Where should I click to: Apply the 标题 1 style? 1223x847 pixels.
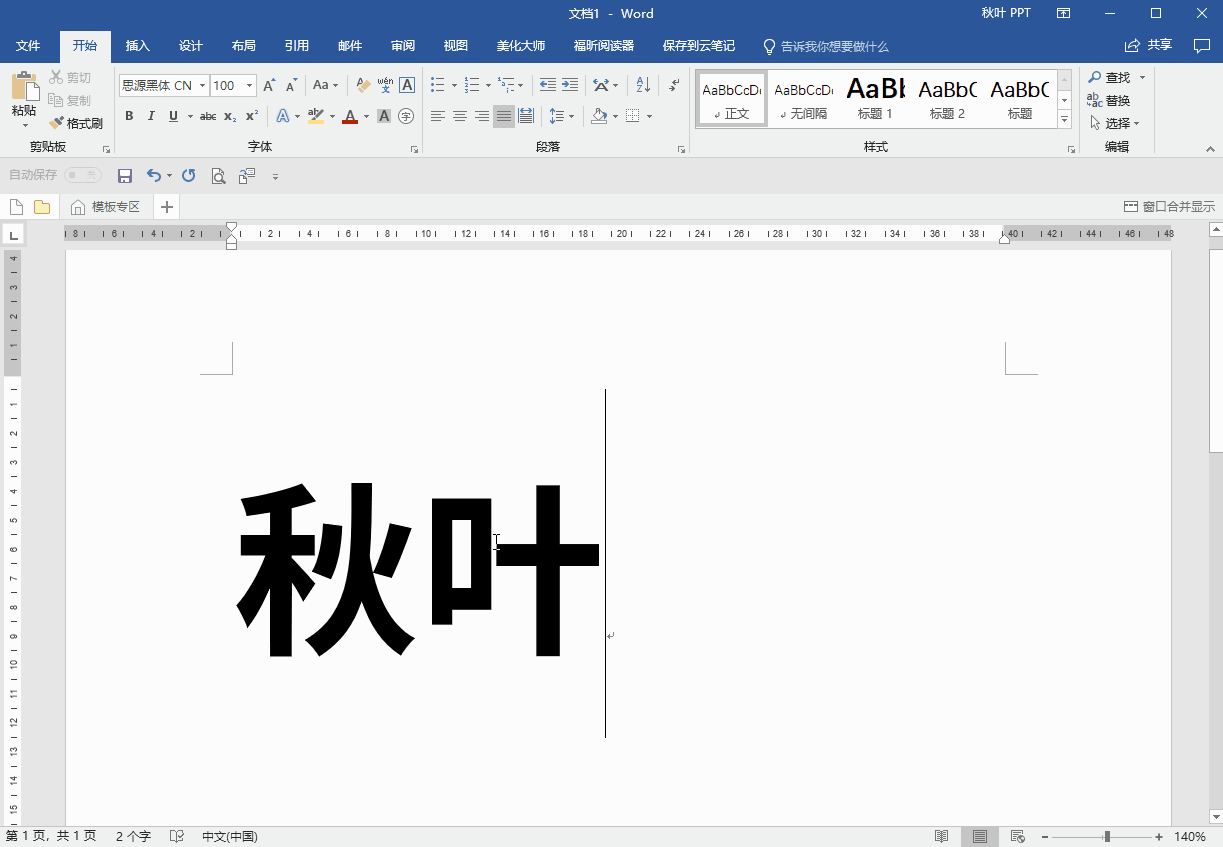click(x=875, y=98)
